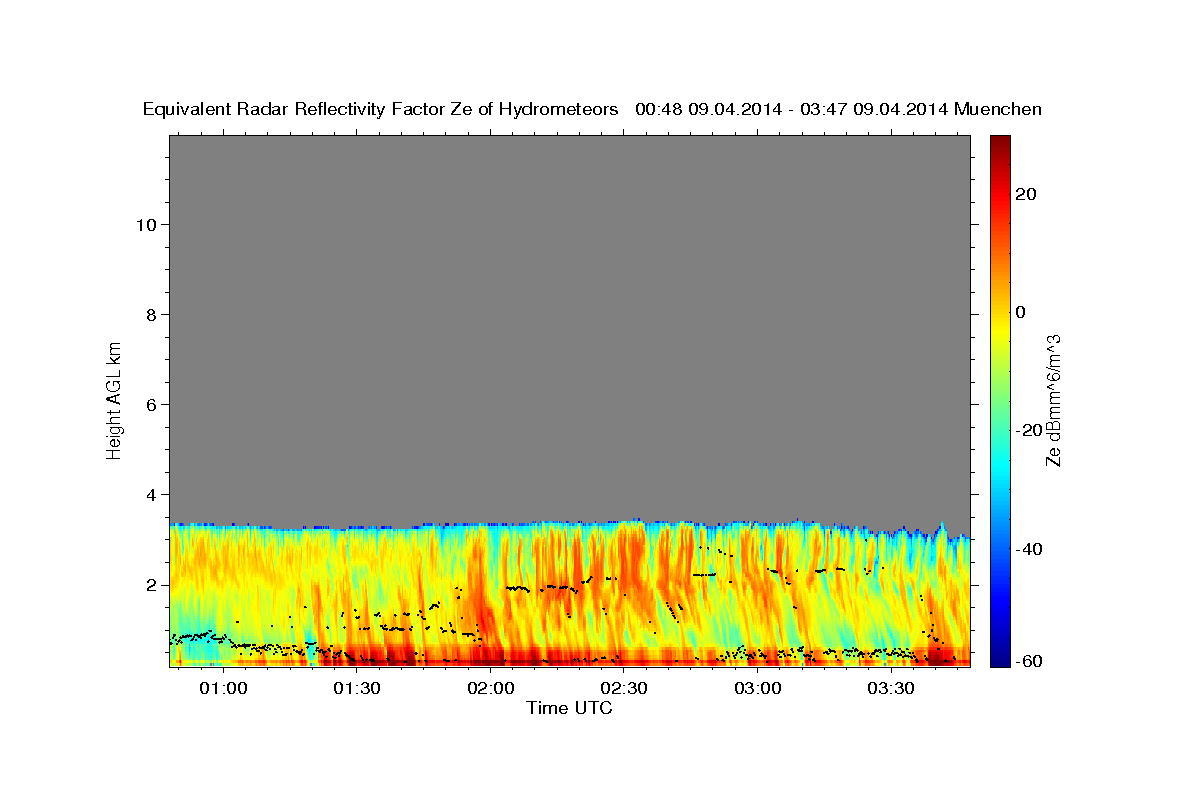Click the height tick label '2'
This screenshot has height=800, width=1200.
pyautogui.click(x=152, y=584)
